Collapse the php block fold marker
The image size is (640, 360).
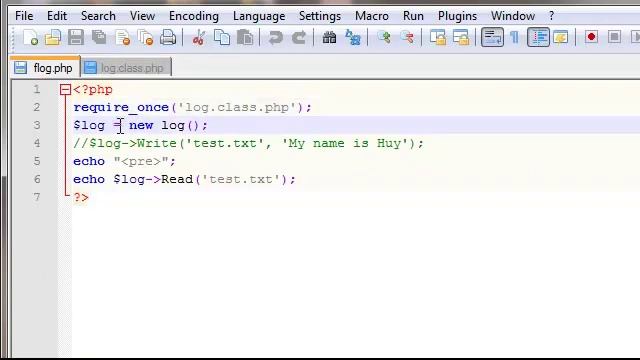click(65, 90)
